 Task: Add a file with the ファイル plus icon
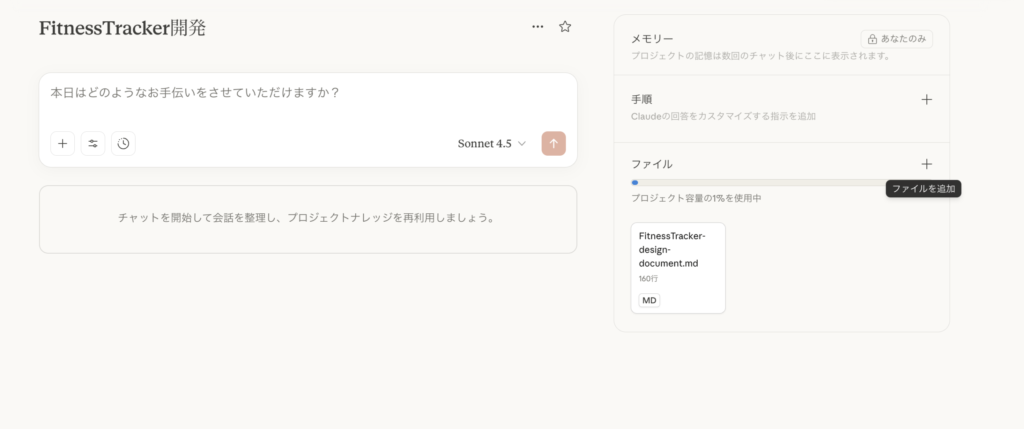click(926, 164)
